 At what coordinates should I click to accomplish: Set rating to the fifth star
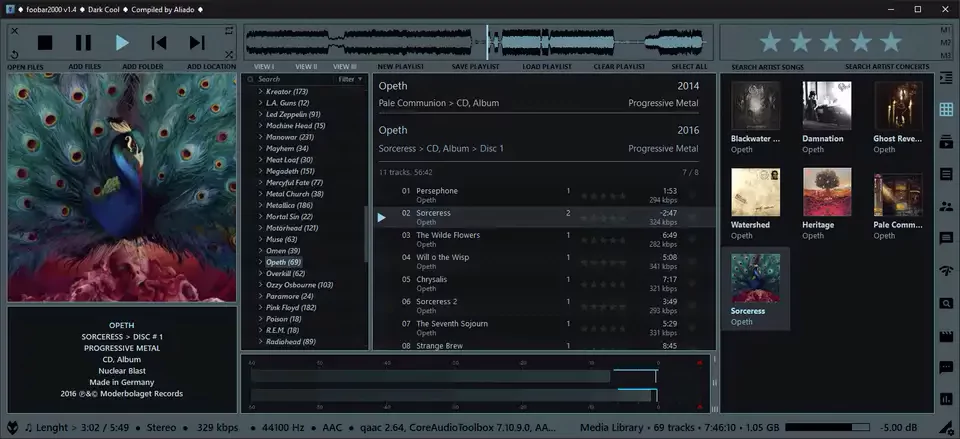(891, 42)
